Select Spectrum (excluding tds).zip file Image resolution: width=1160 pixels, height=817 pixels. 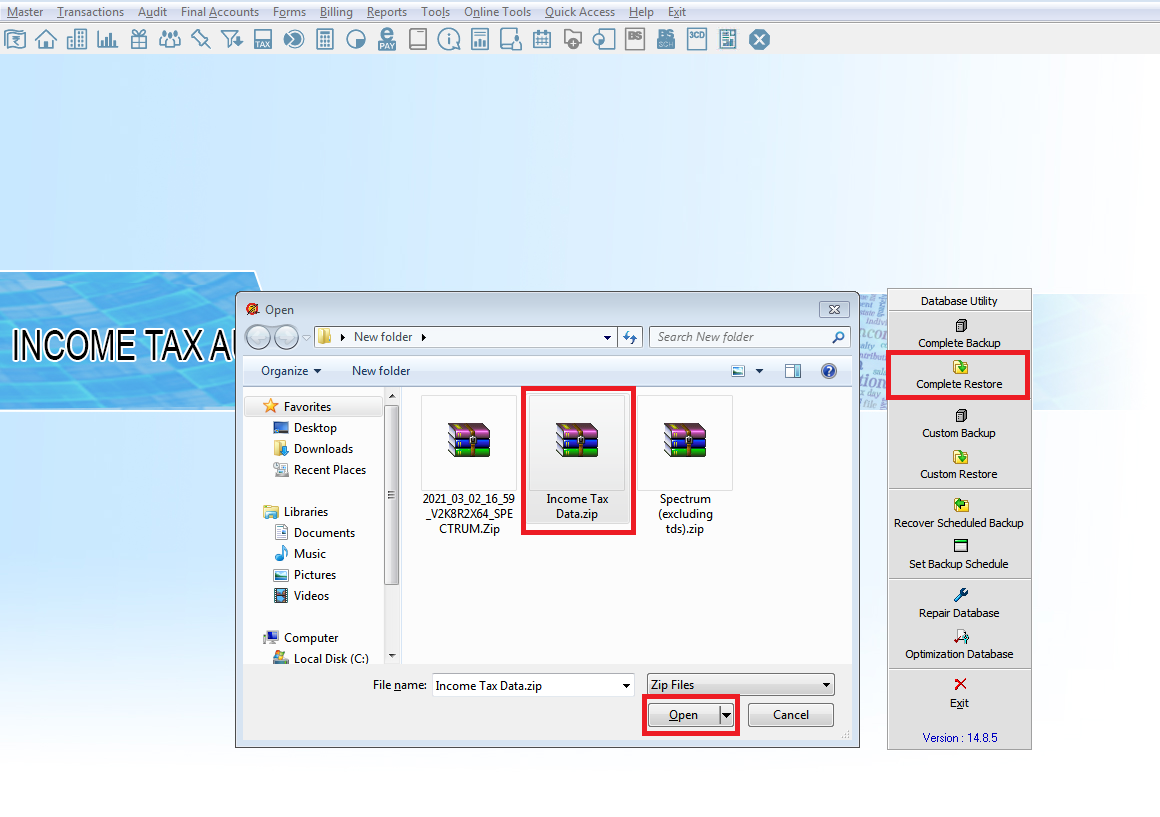(685, 465)
